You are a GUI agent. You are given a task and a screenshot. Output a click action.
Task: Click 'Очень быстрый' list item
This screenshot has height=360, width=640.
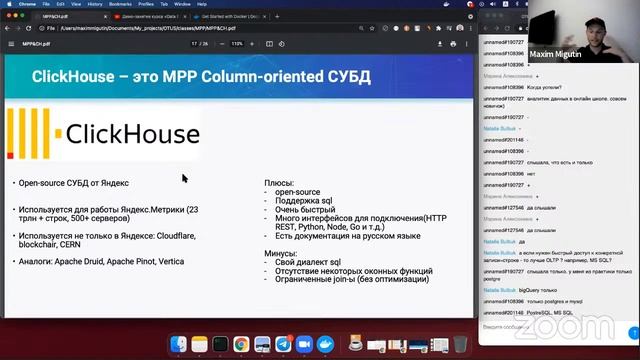[305, 209]
